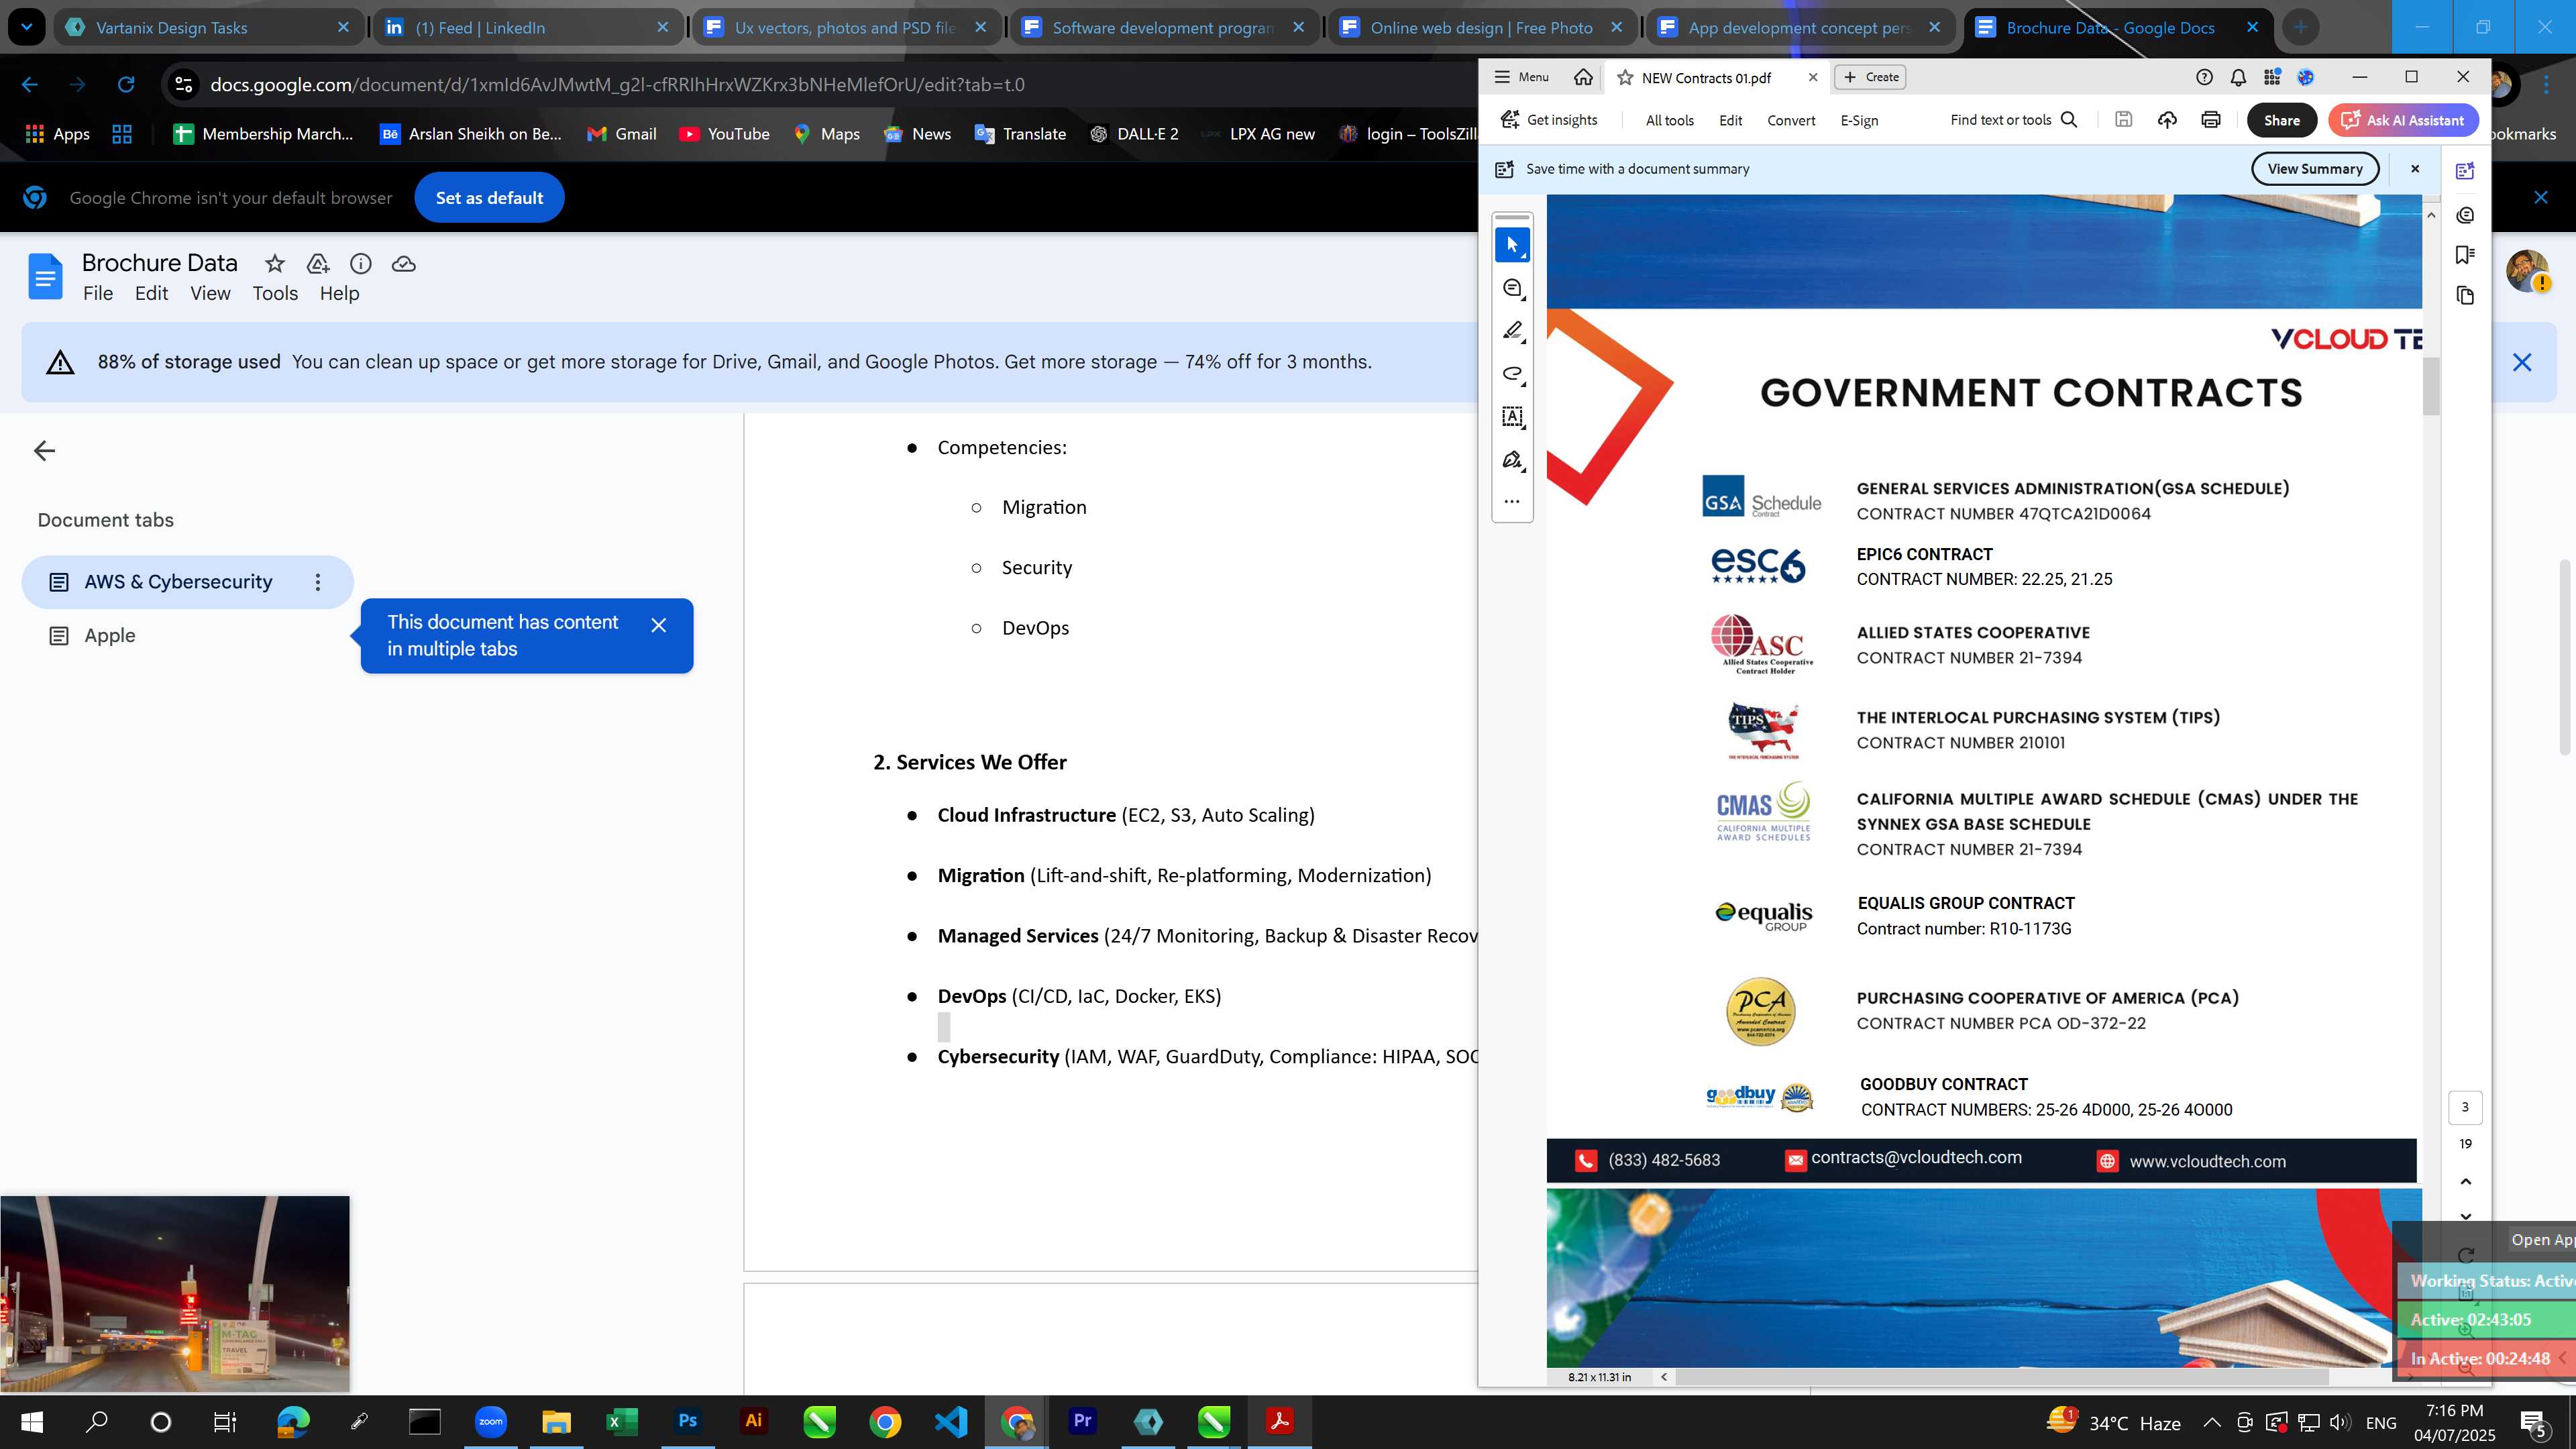Check cloud save status icon
The height and width of the screenshot is (1449, 2576).
pos(404,264)
